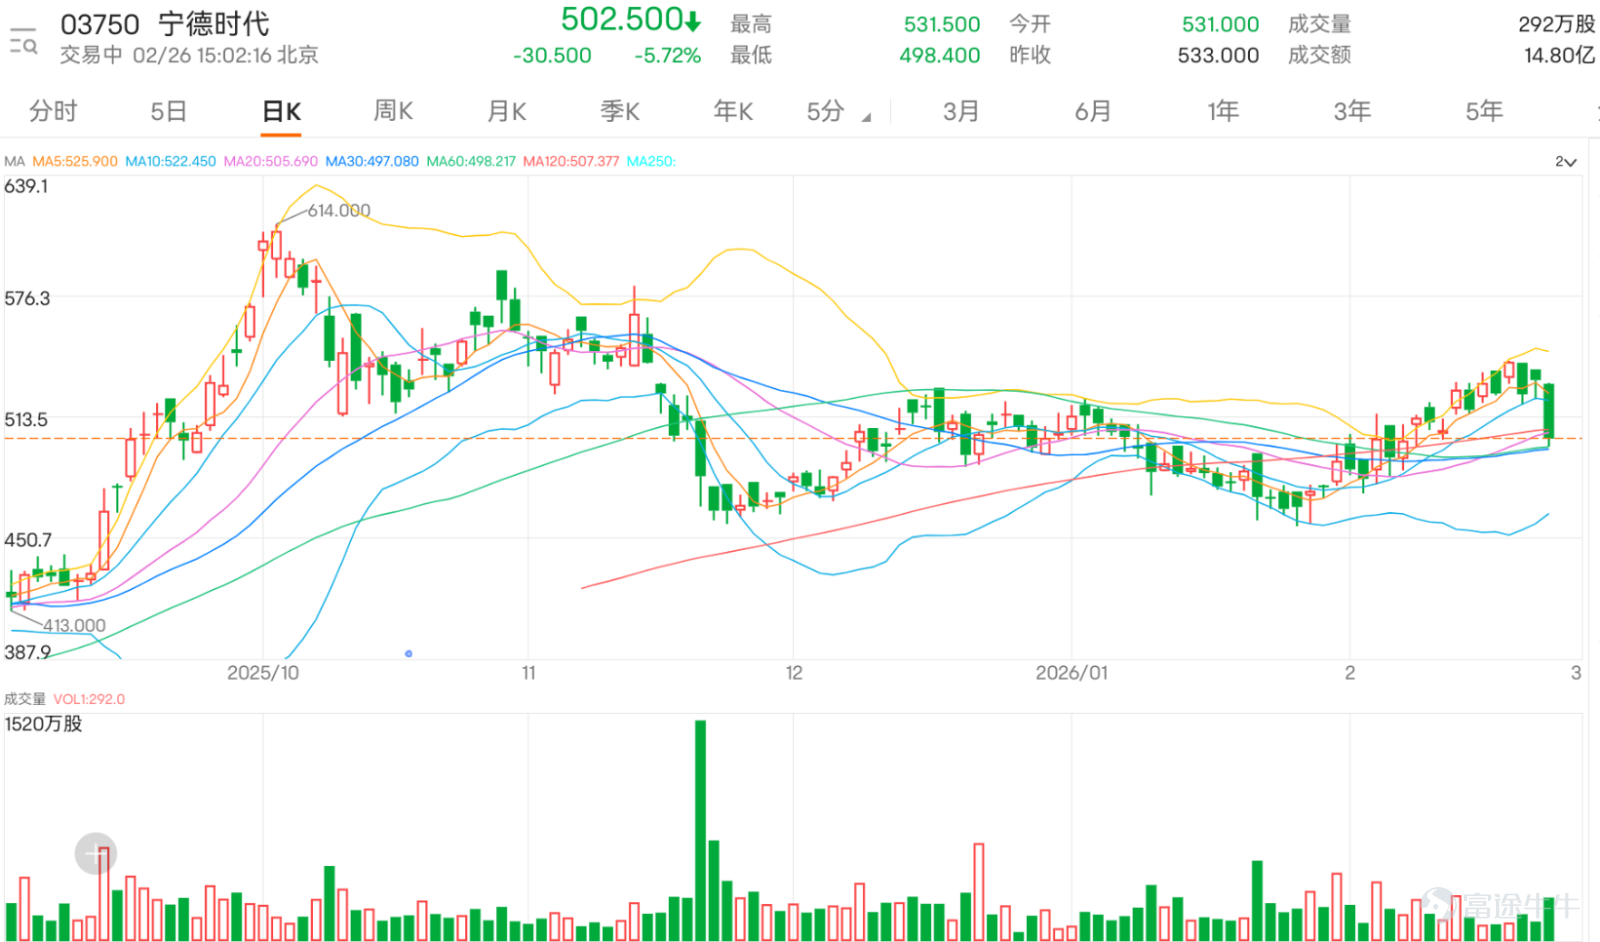Click the 1520万股 volume axis label

[43, 724]
